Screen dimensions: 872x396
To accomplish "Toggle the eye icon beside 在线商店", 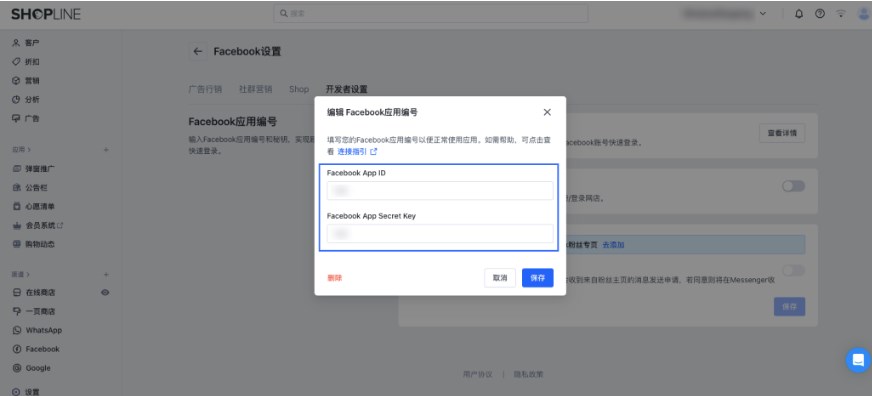I will (x=105, y=293).
